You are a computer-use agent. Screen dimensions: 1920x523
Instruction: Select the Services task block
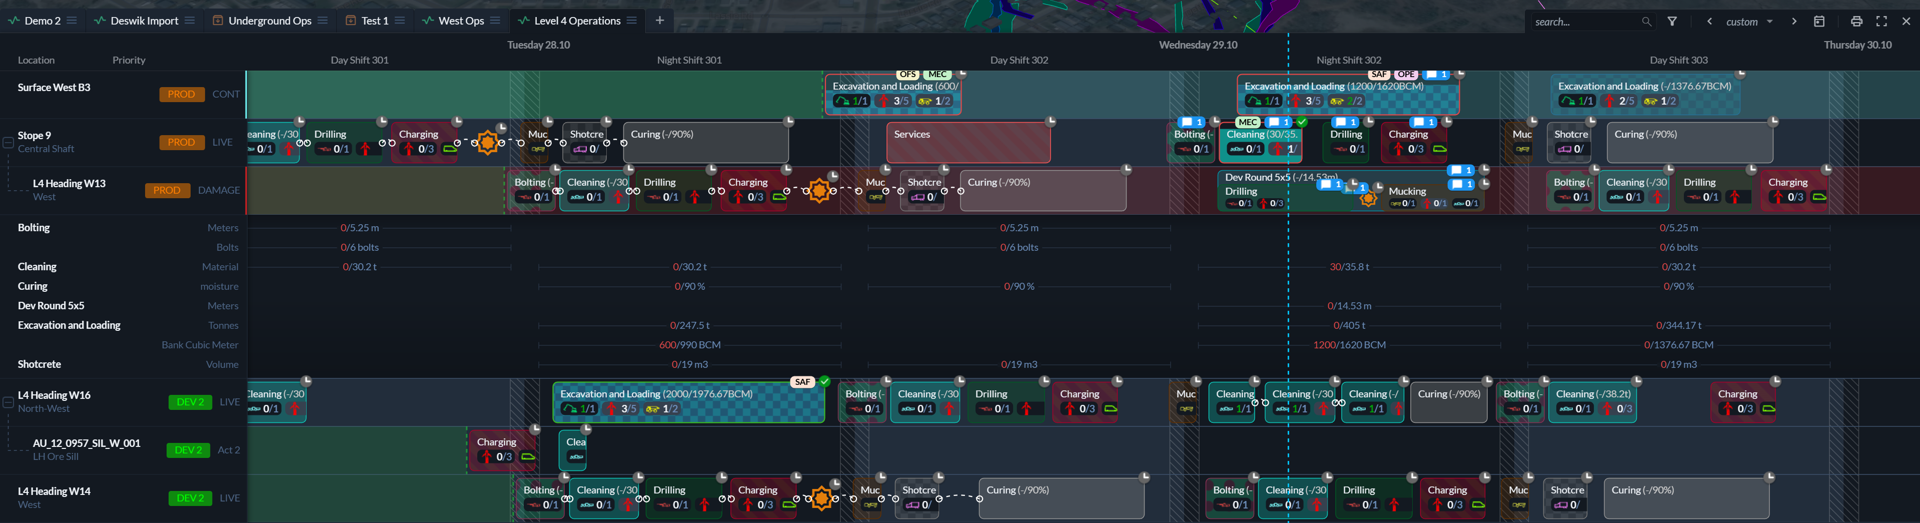click(968, 142)
